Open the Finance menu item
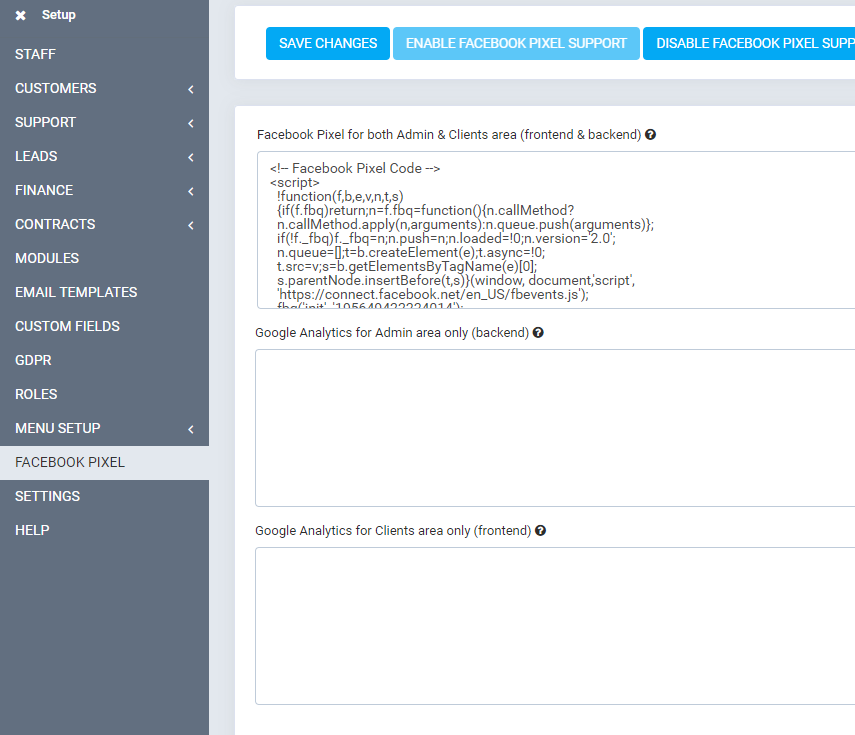 click(104, 190)
